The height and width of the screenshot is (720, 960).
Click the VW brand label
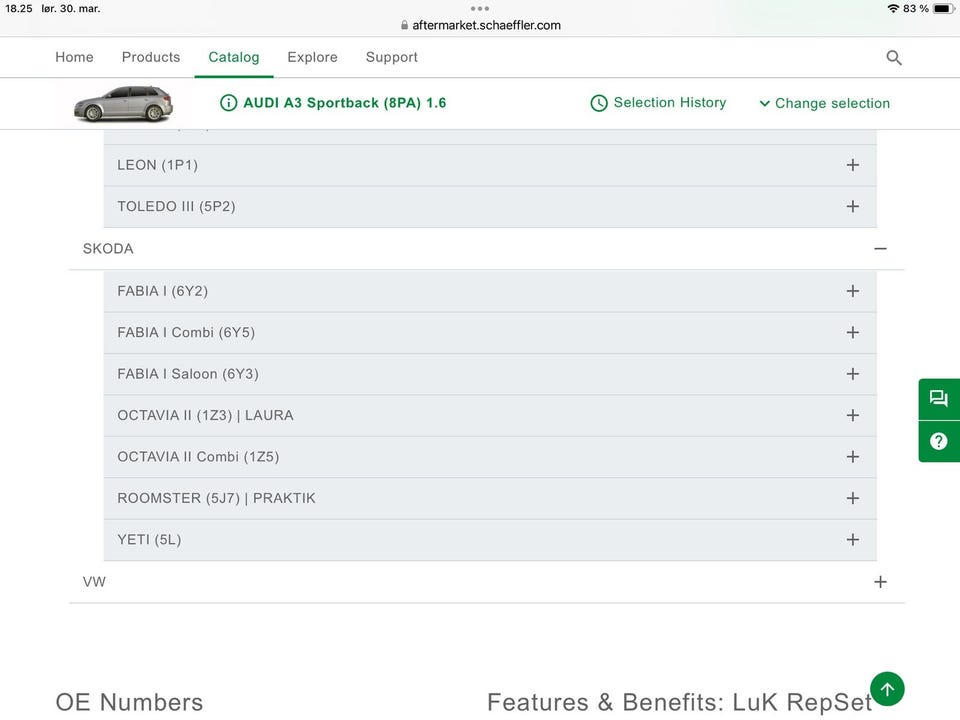(x=94, y=582)
